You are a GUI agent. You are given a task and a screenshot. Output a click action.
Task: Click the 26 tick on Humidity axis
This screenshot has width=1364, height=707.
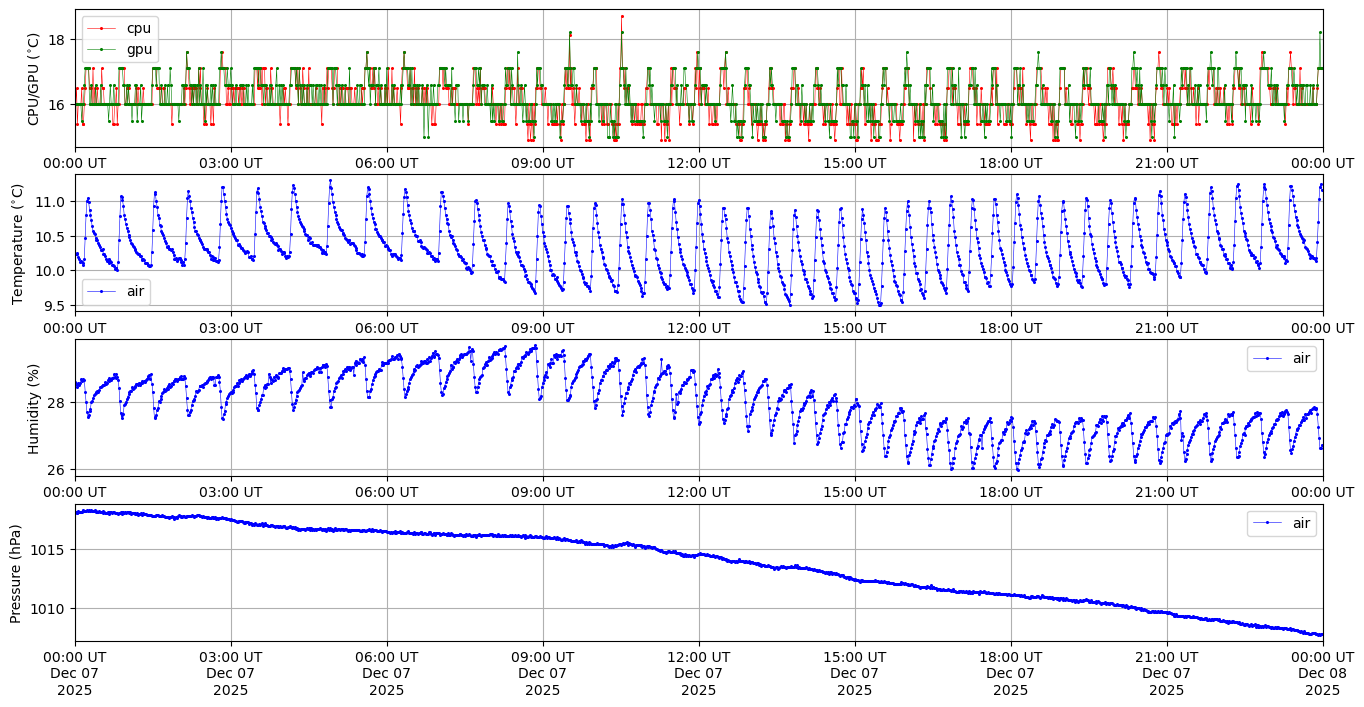56,470
